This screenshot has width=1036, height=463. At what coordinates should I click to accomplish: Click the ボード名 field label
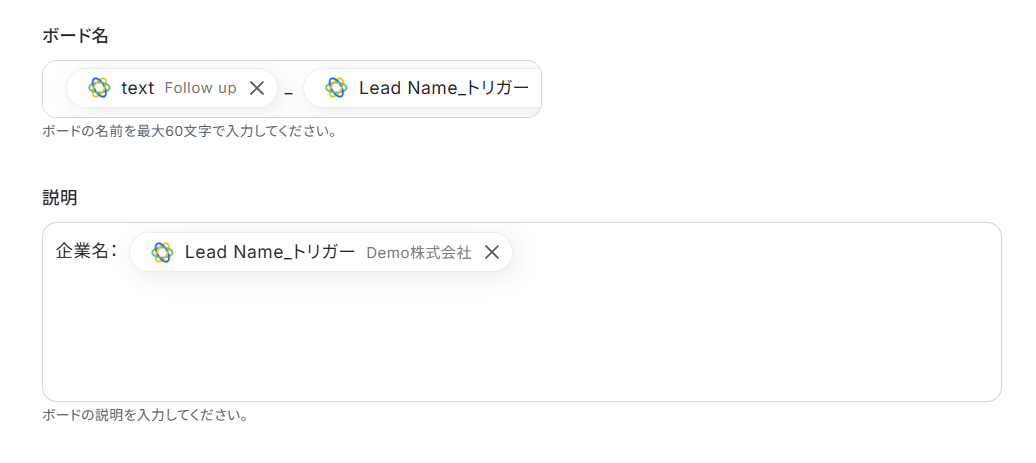[x=75, y=36]
